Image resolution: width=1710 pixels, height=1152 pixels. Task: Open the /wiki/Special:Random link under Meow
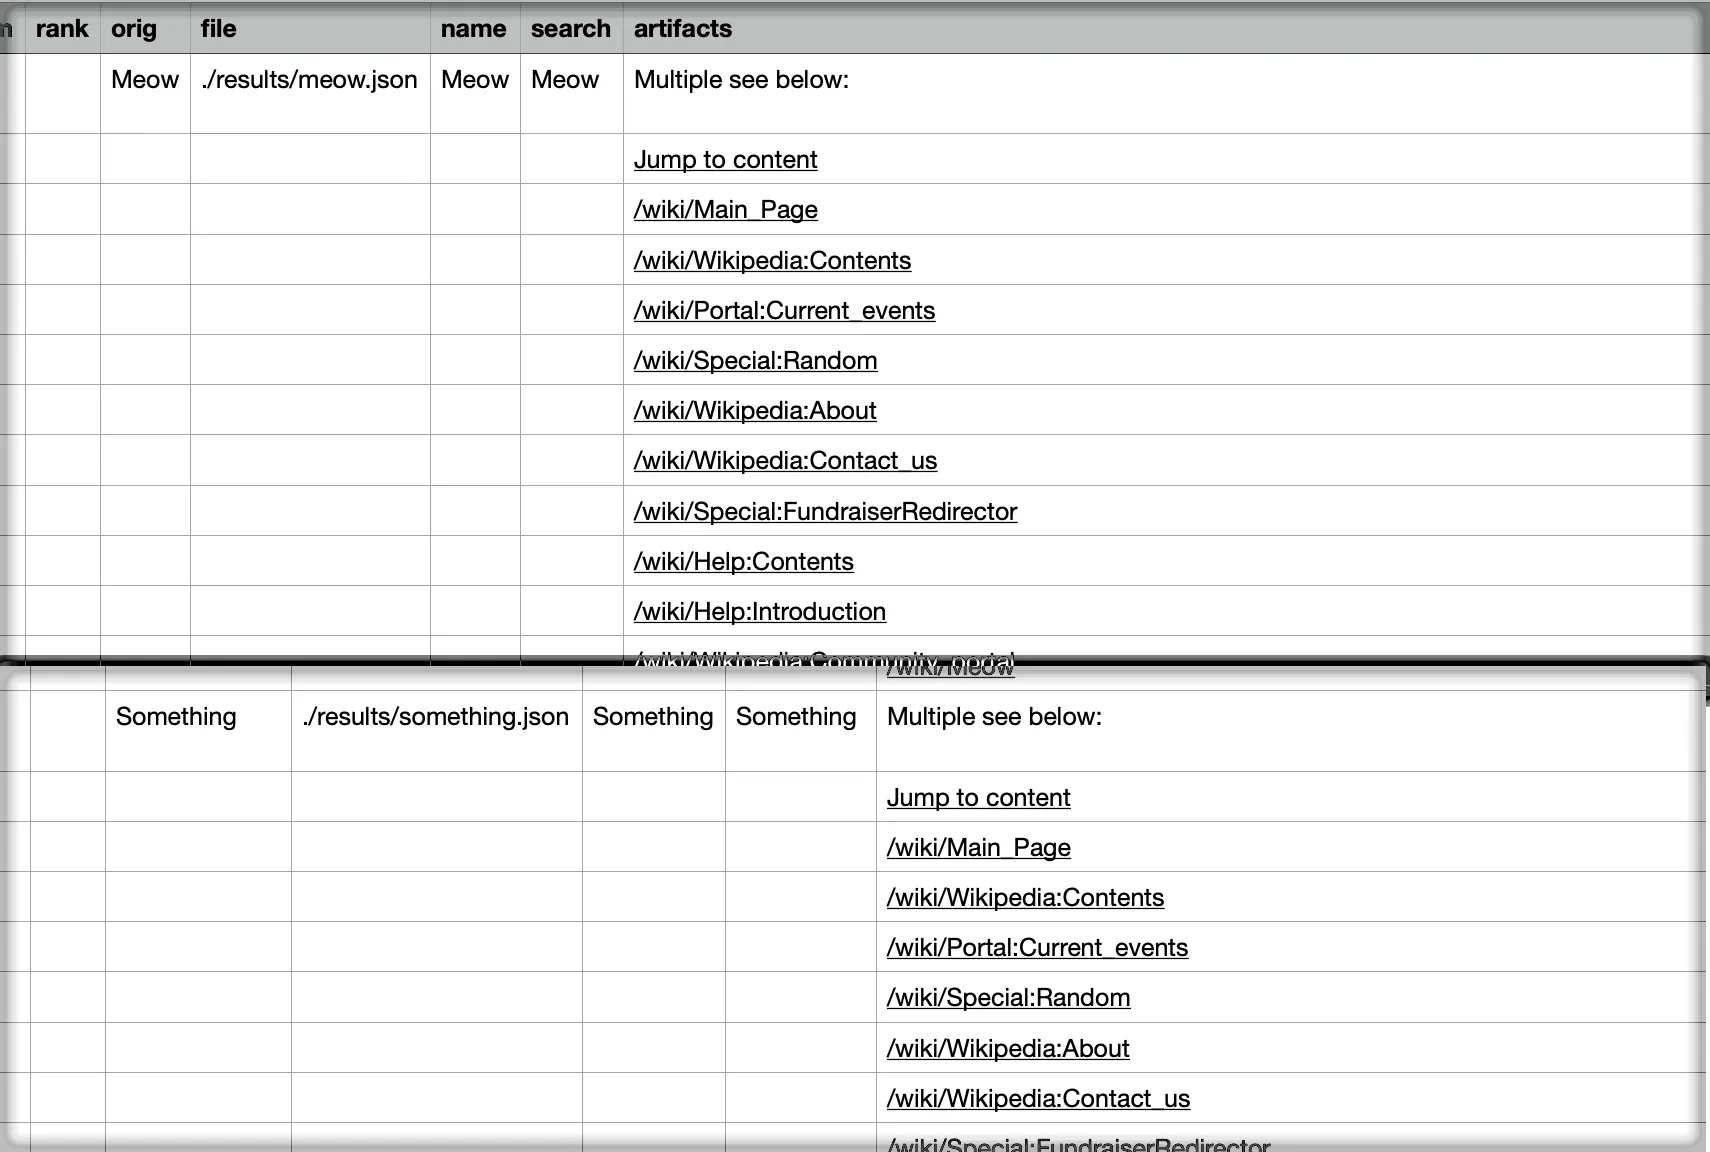click(755, 360)
